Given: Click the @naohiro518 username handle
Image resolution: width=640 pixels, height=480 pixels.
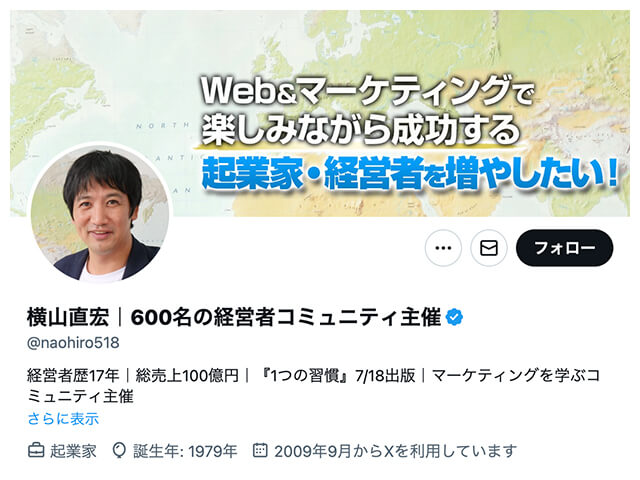Looking at the screenshot, I should [73, 342].
